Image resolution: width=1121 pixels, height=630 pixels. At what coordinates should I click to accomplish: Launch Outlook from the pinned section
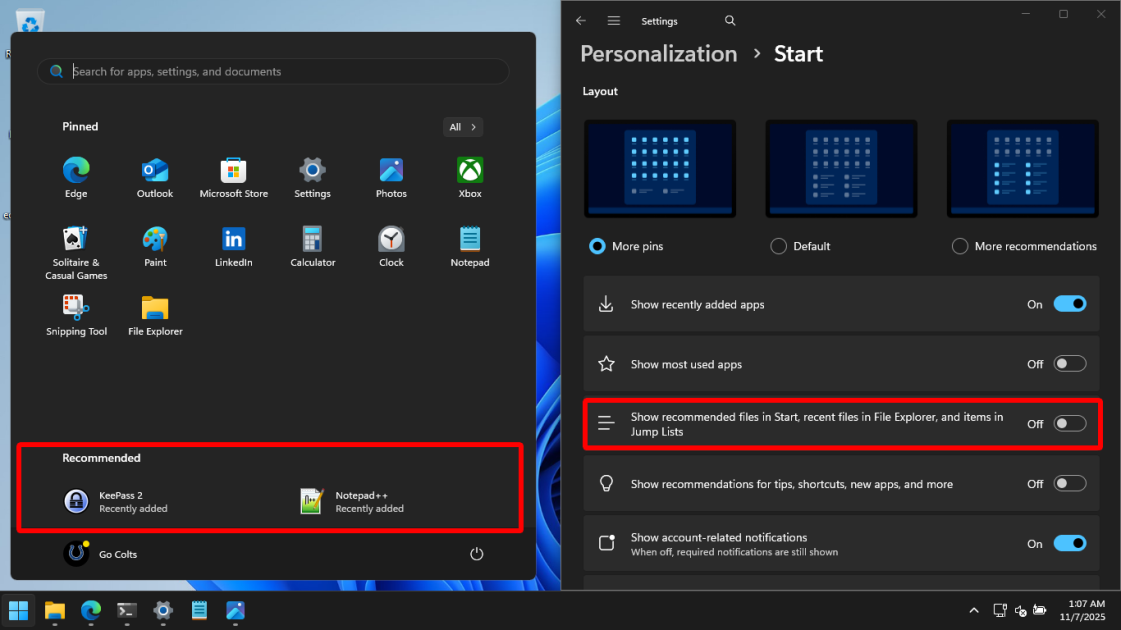[x=154, y=177]
